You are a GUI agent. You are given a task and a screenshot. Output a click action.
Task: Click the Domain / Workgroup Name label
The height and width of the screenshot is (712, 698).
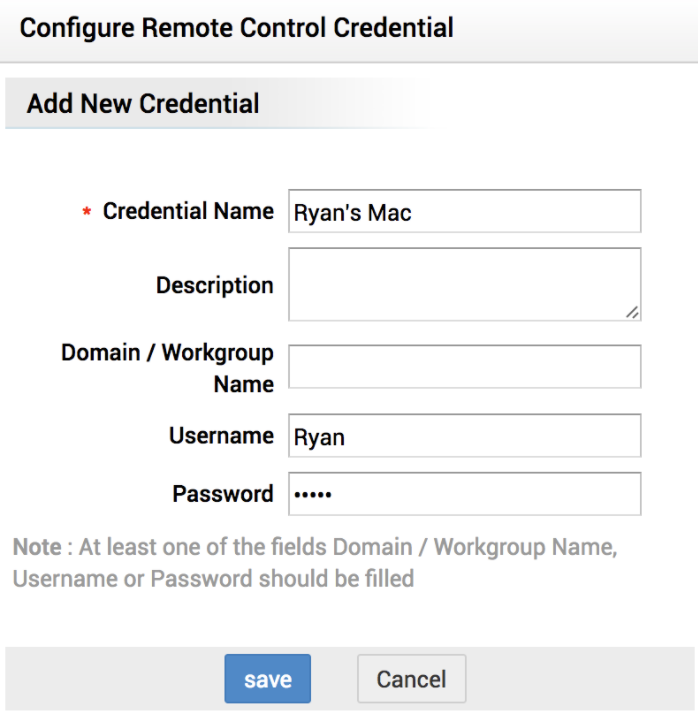pyautogui.click(x=167, y=368)
